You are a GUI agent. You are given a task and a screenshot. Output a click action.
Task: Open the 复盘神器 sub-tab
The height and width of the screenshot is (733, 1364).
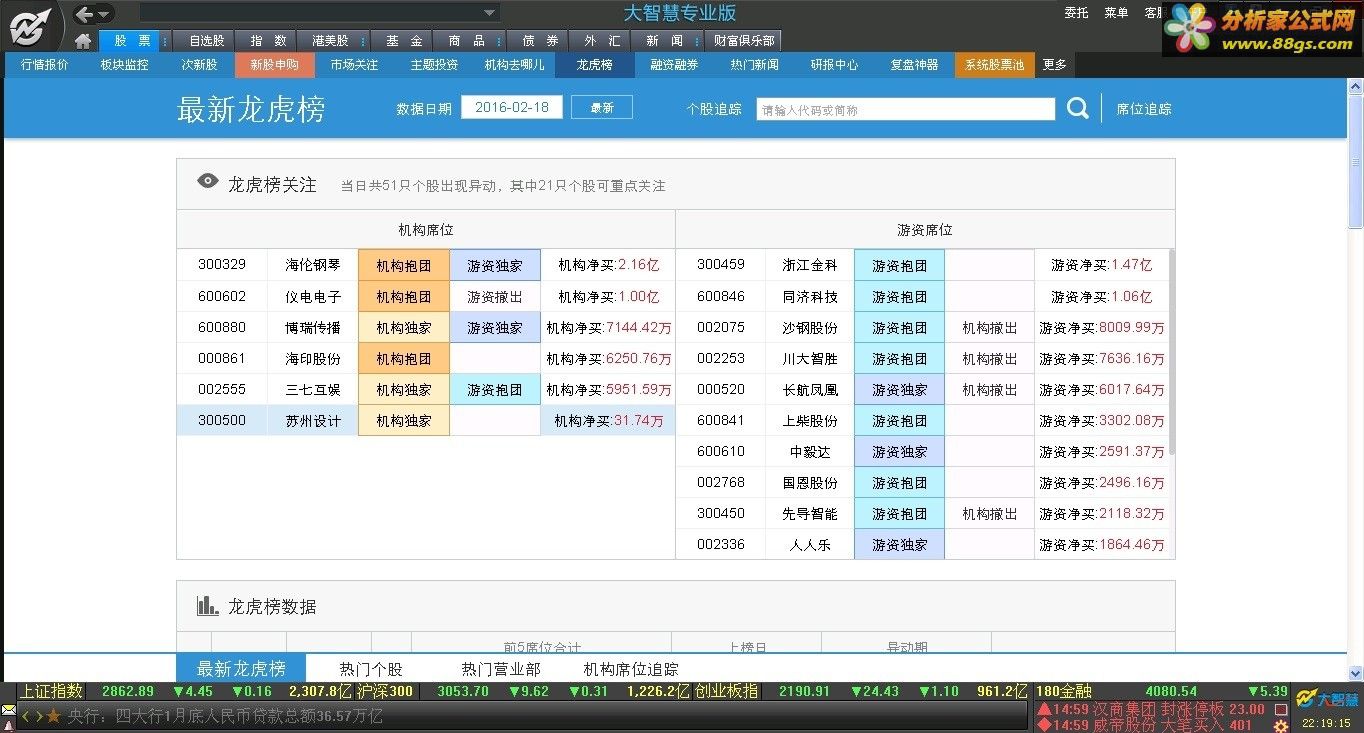tap(914, 65)
